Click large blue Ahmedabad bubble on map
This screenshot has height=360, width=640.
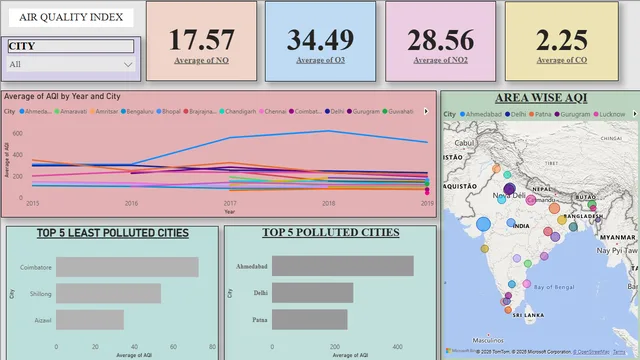[x=483, y=224]
